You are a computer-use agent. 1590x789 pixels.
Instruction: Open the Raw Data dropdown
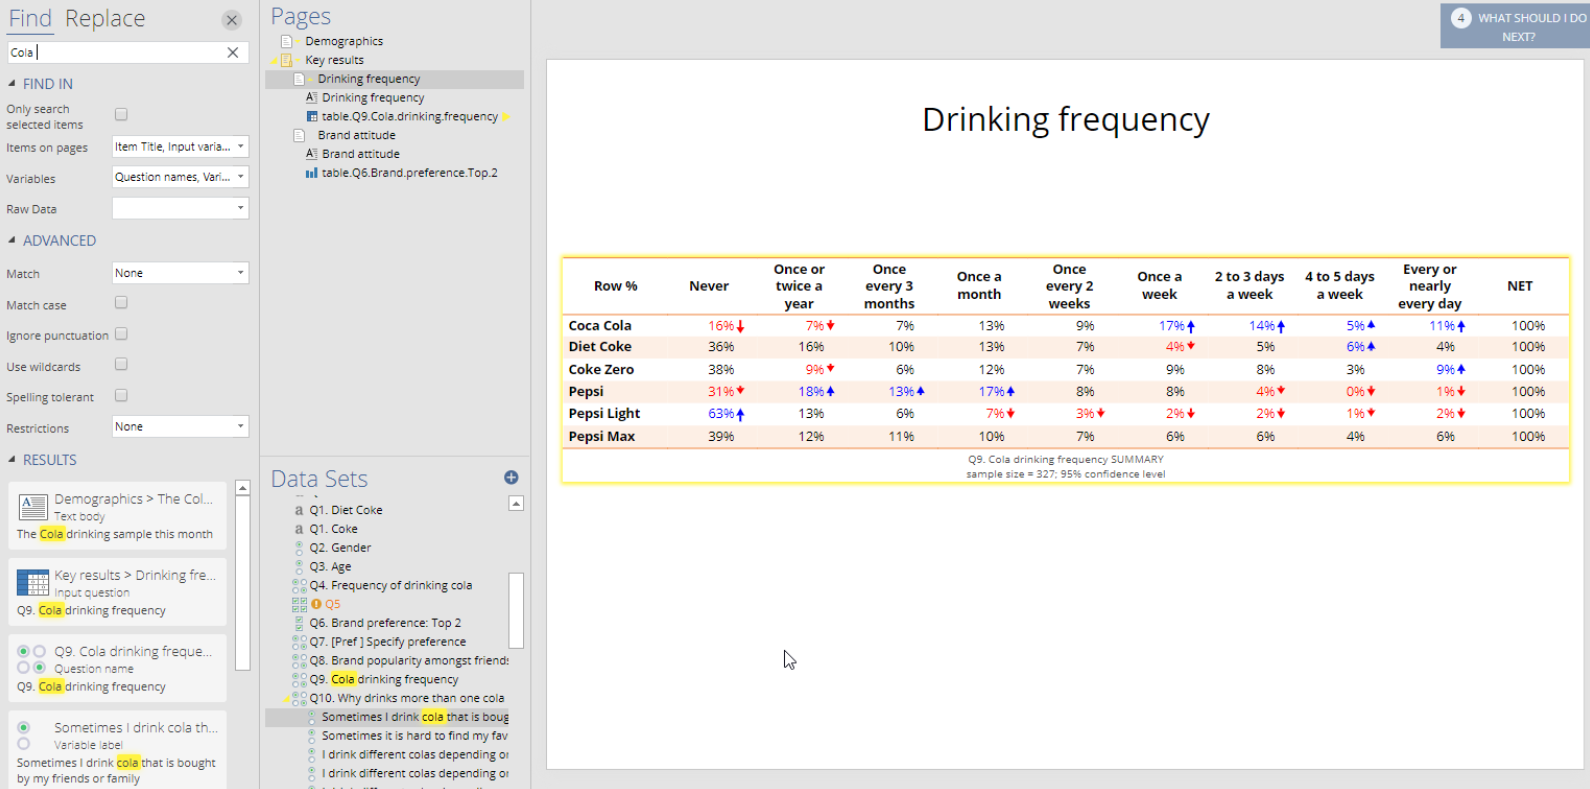180,208
